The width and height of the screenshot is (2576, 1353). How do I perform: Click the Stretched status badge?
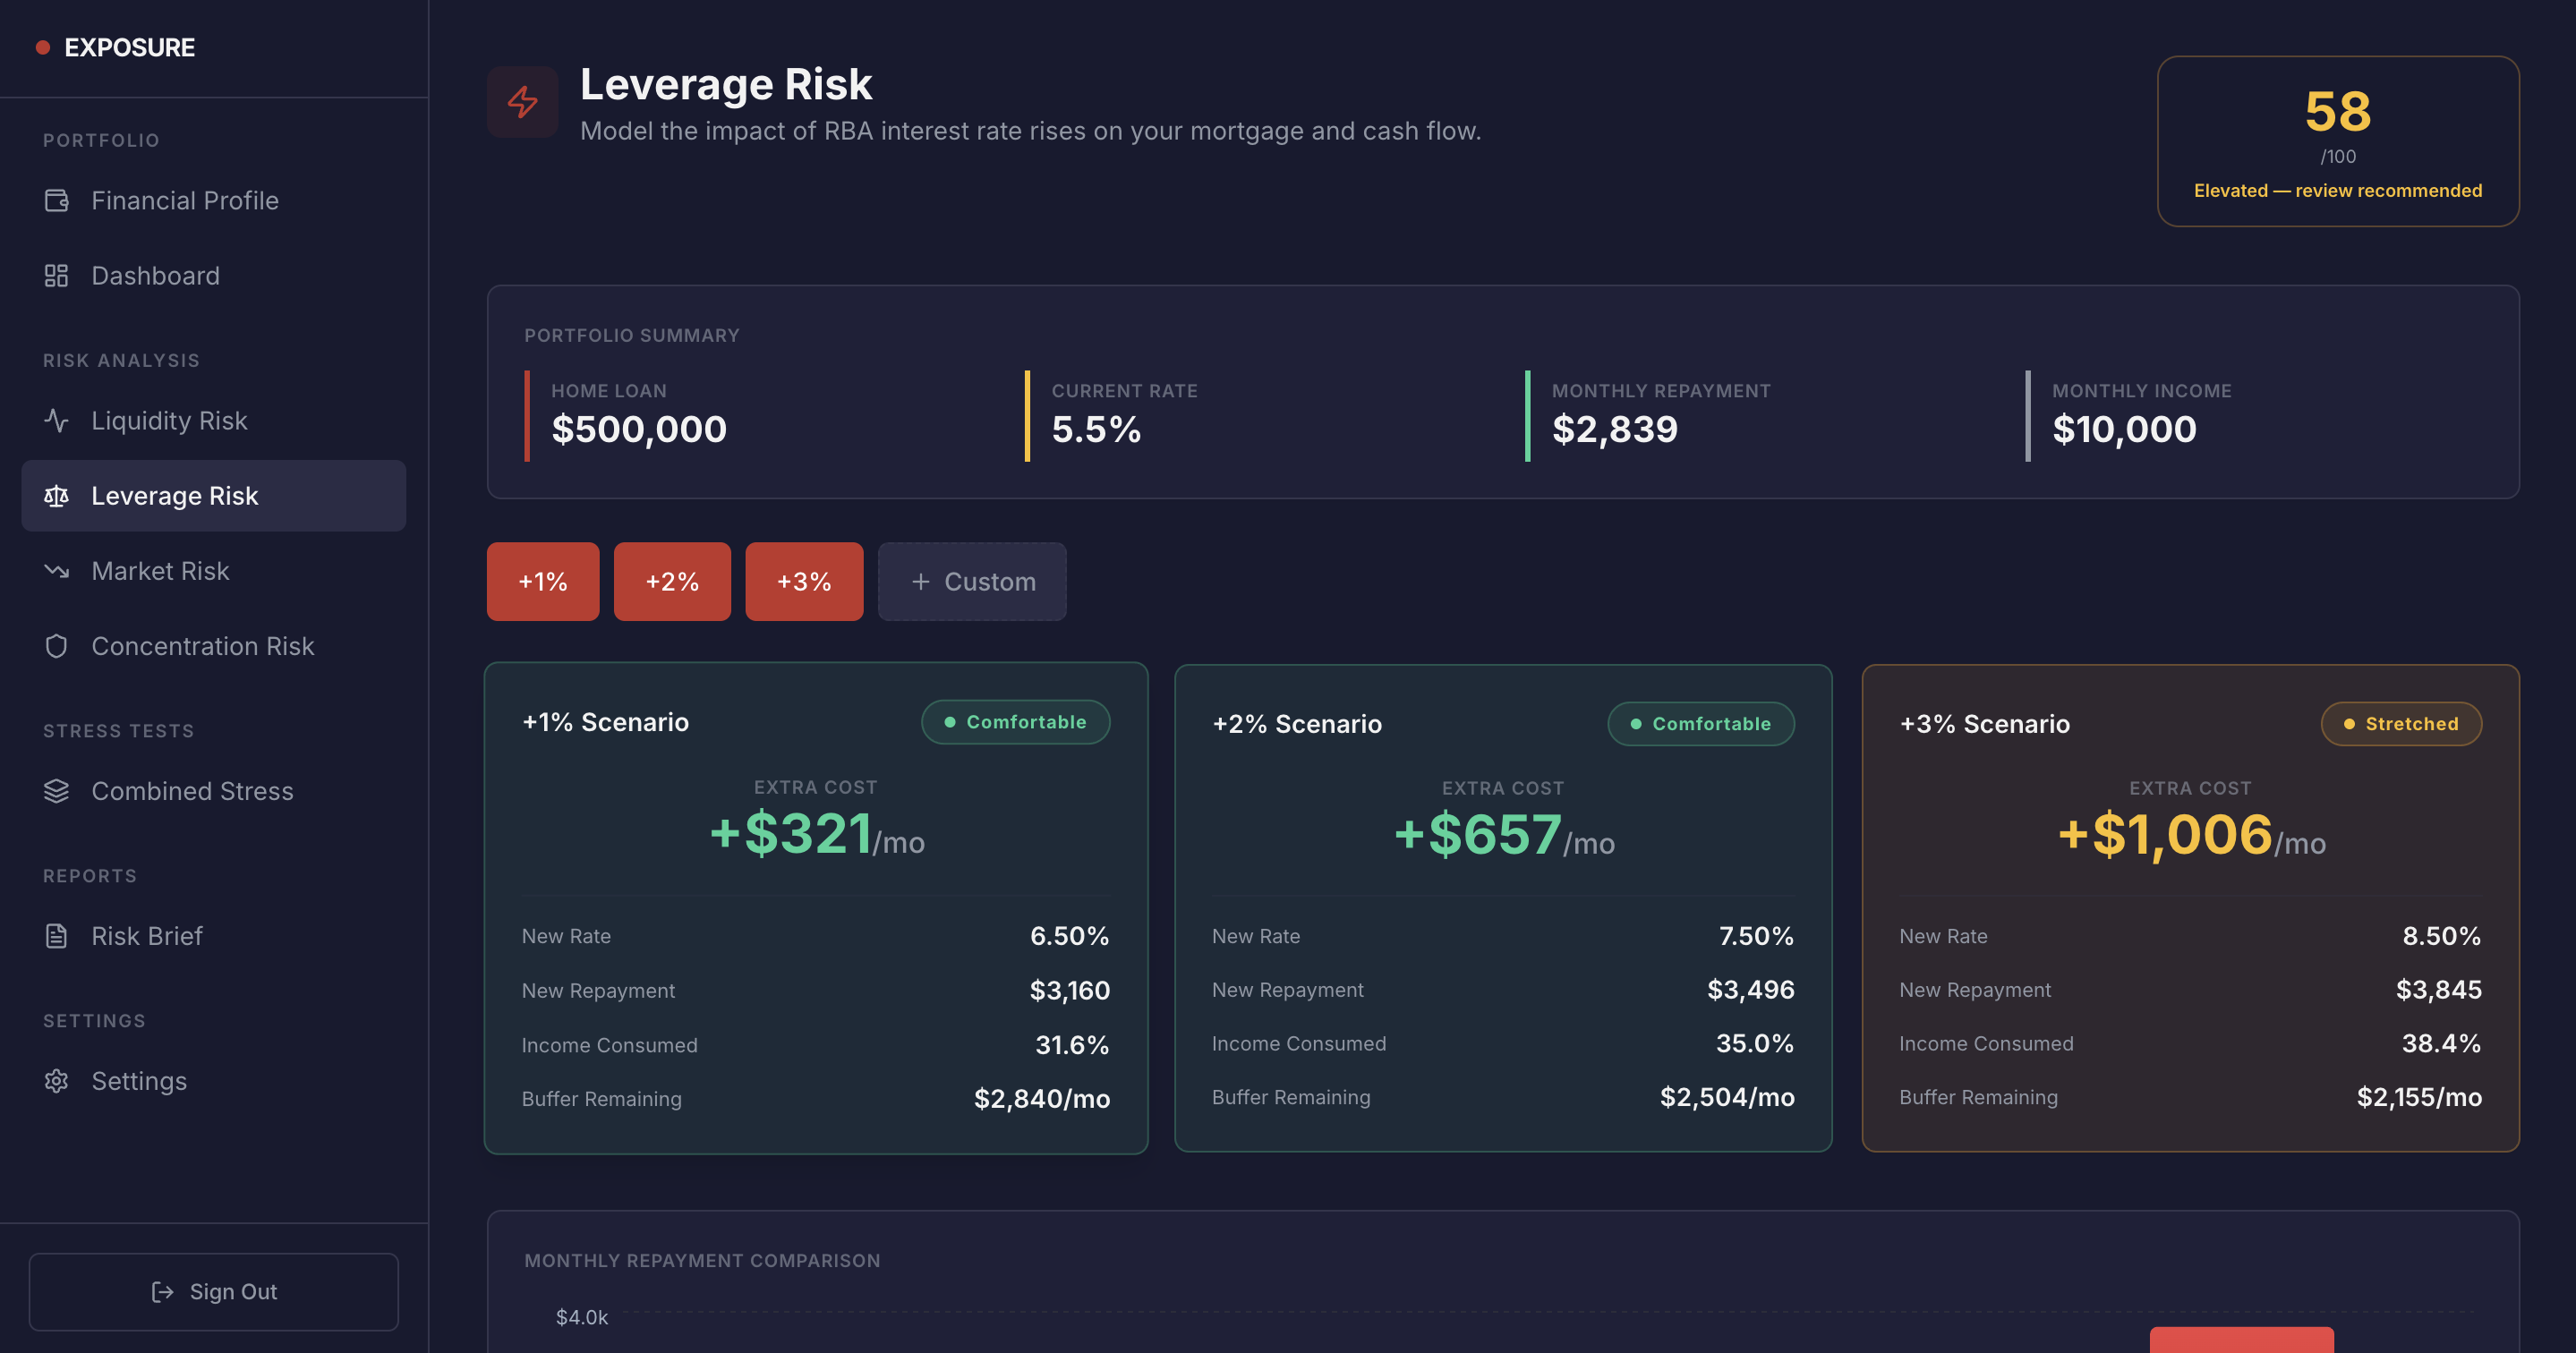[2400, 723]
